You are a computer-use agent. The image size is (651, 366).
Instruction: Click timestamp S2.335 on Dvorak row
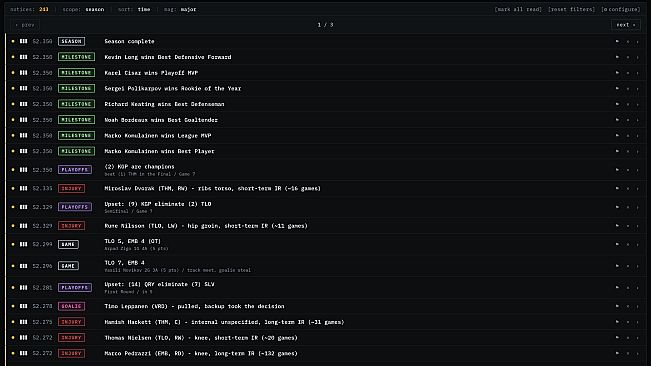point(42,188)
